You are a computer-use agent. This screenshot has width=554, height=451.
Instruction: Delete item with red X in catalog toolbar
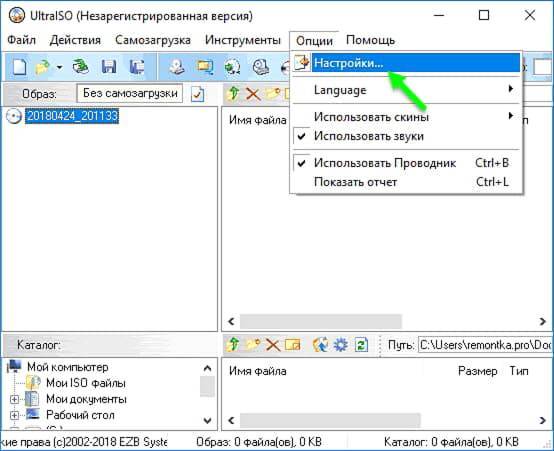click(273, 345)
